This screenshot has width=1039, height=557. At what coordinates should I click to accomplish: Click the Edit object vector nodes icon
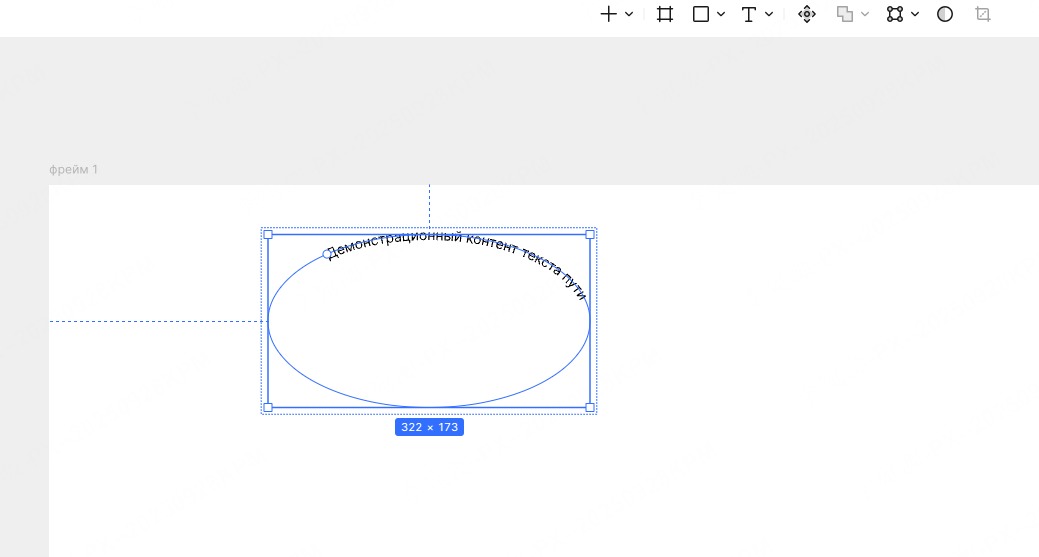[895, 14]
